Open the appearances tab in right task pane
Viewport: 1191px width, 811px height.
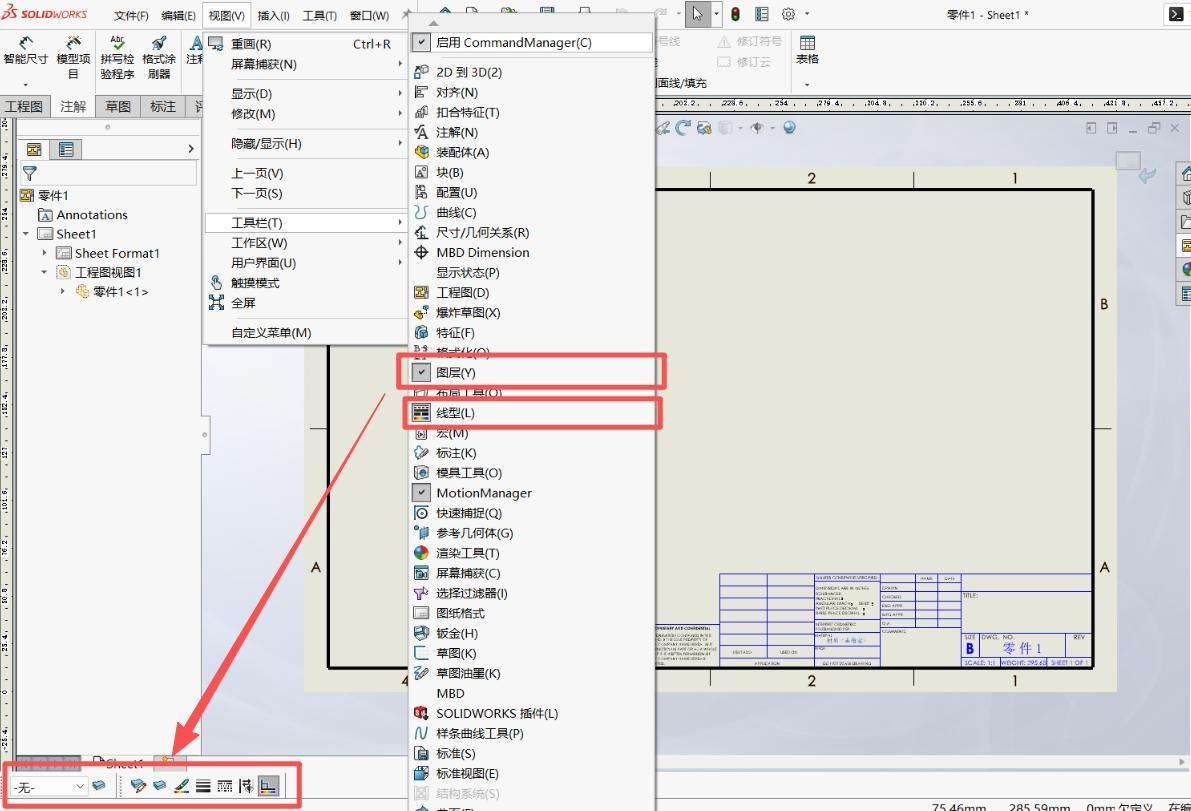[x=1185, y=269]
